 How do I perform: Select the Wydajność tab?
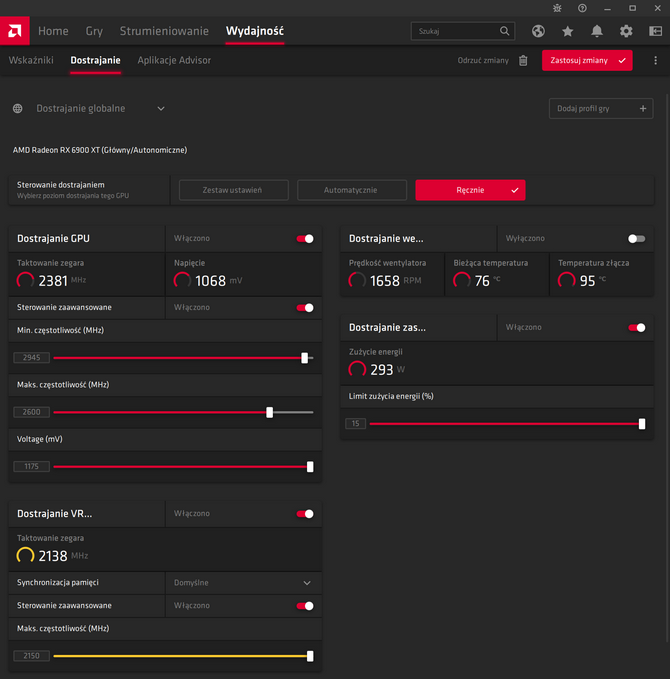[x=255, y=31]
